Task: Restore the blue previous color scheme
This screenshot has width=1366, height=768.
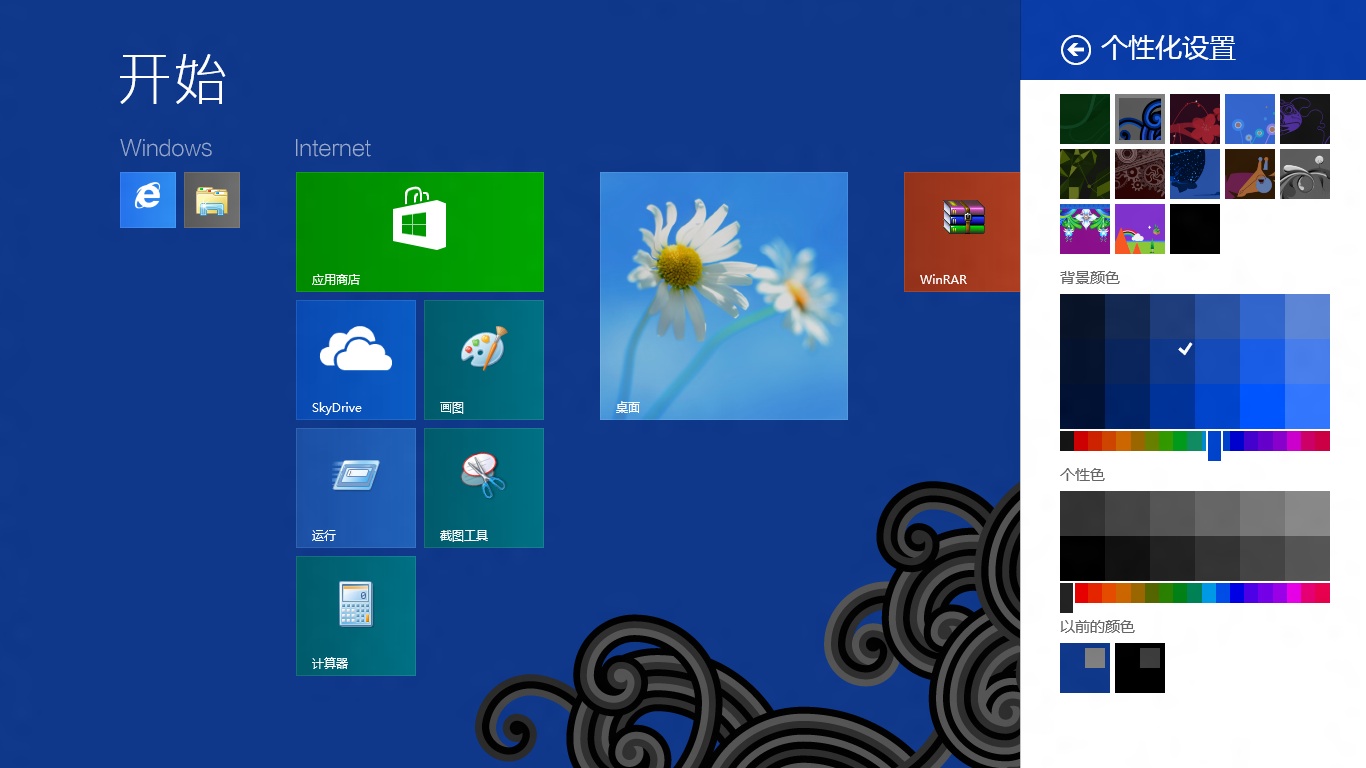Action: (1085, 668)
